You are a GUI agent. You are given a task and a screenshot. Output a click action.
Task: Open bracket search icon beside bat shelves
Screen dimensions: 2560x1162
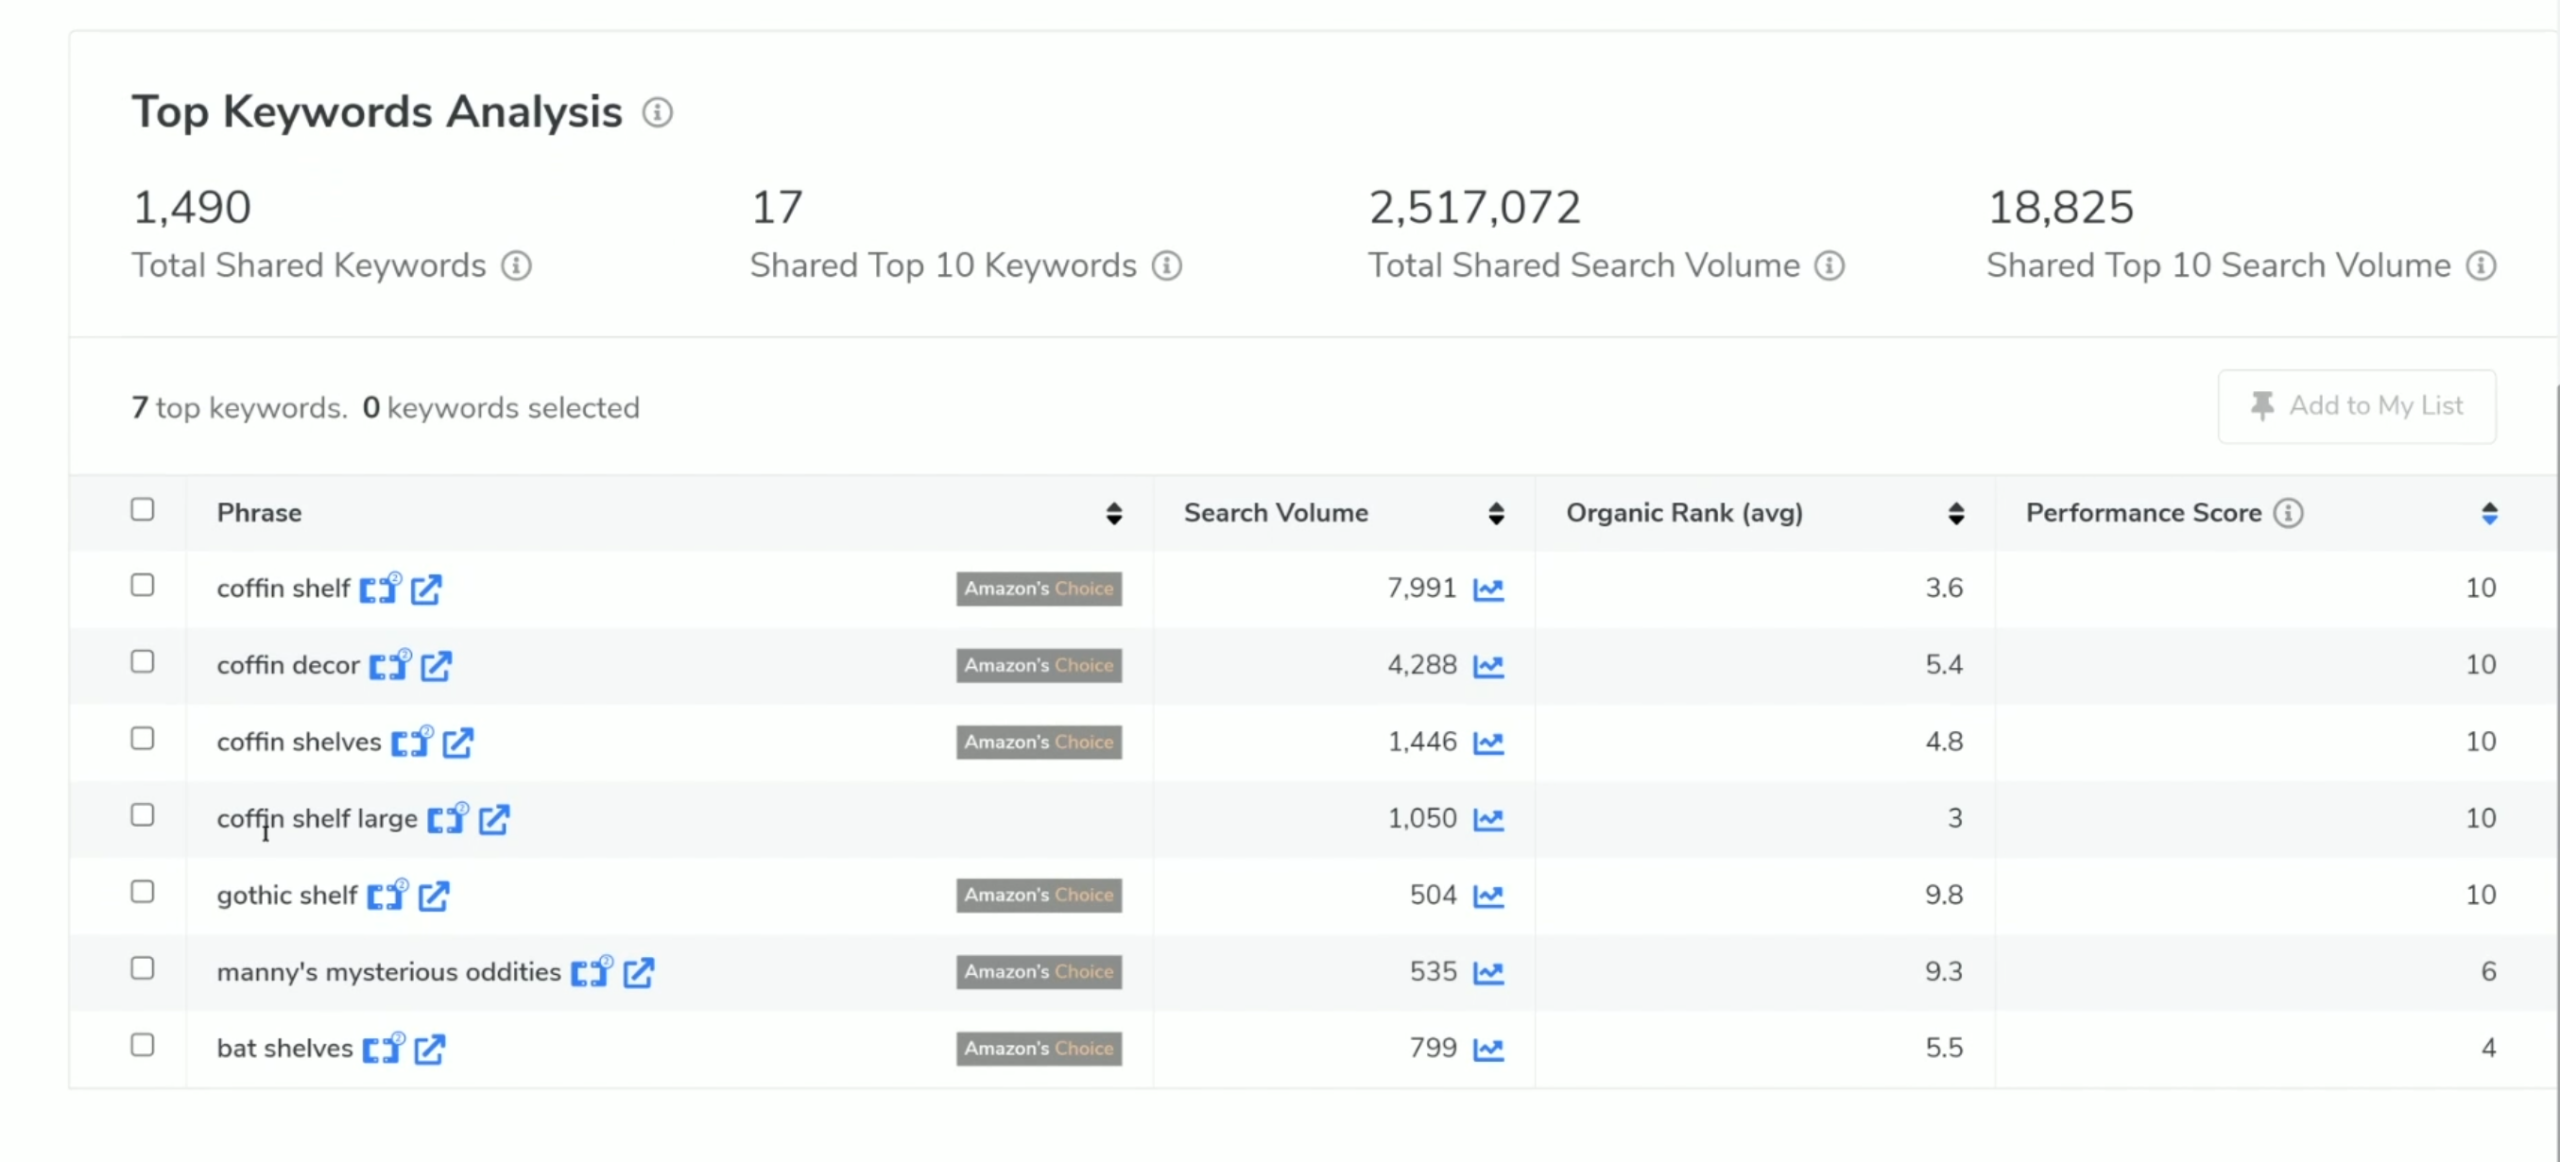[383, 1049]
